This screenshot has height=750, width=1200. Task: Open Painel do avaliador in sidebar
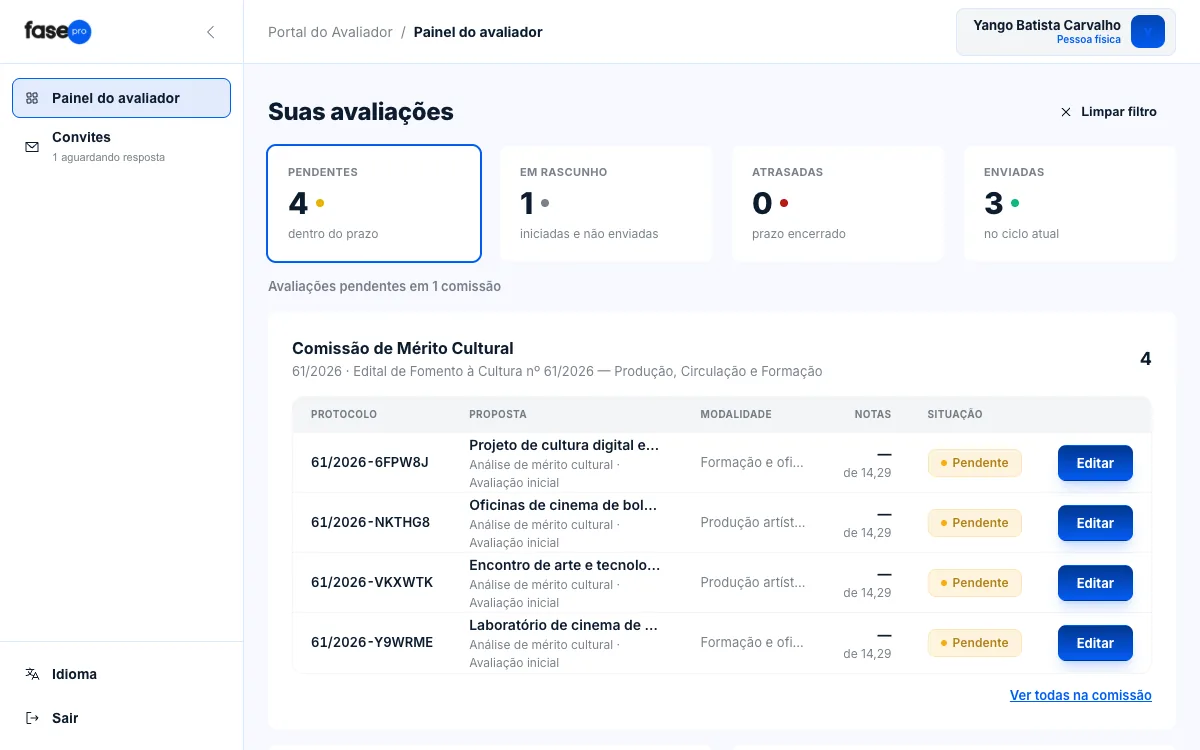(x=121, y=98)
